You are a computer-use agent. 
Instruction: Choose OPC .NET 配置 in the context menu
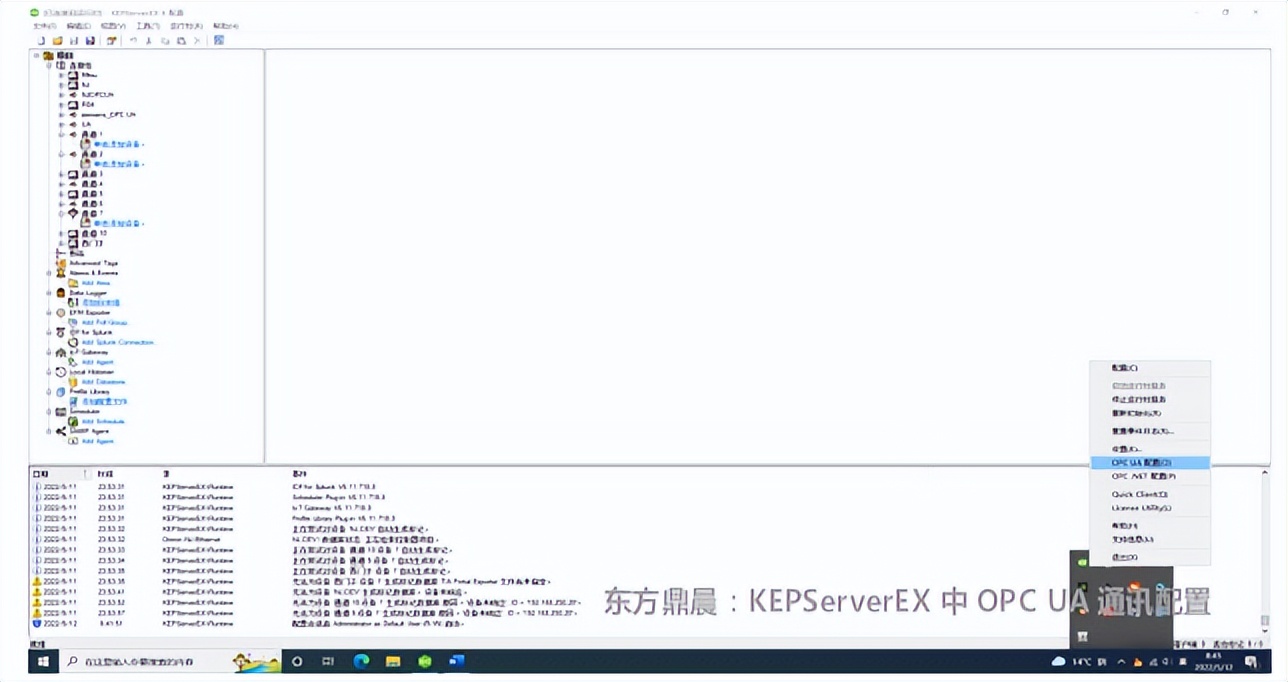point(1150,477)
